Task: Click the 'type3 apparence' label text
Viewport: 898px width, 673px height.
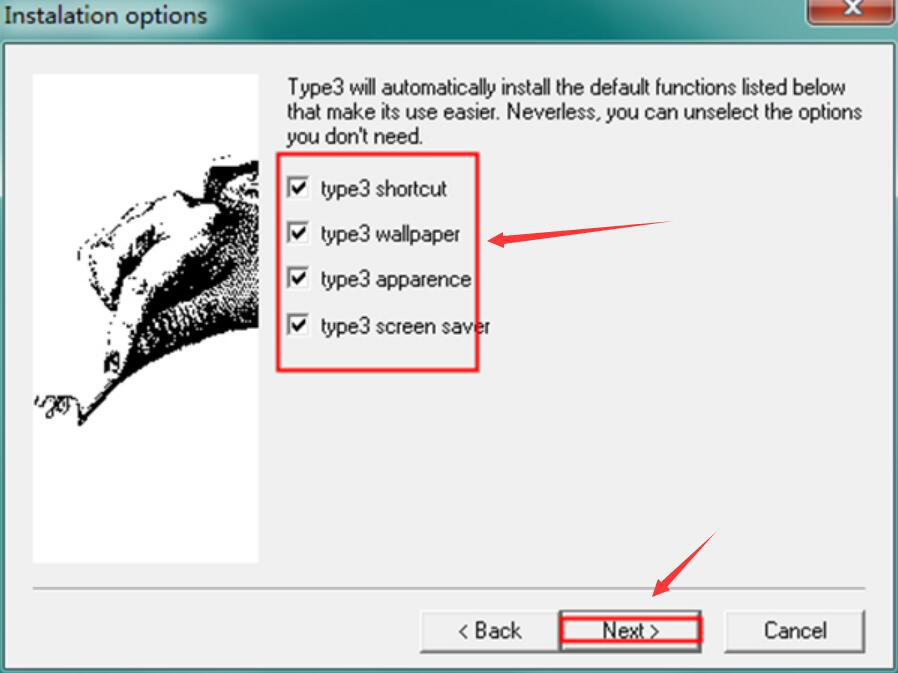Action: pos(396,280)
